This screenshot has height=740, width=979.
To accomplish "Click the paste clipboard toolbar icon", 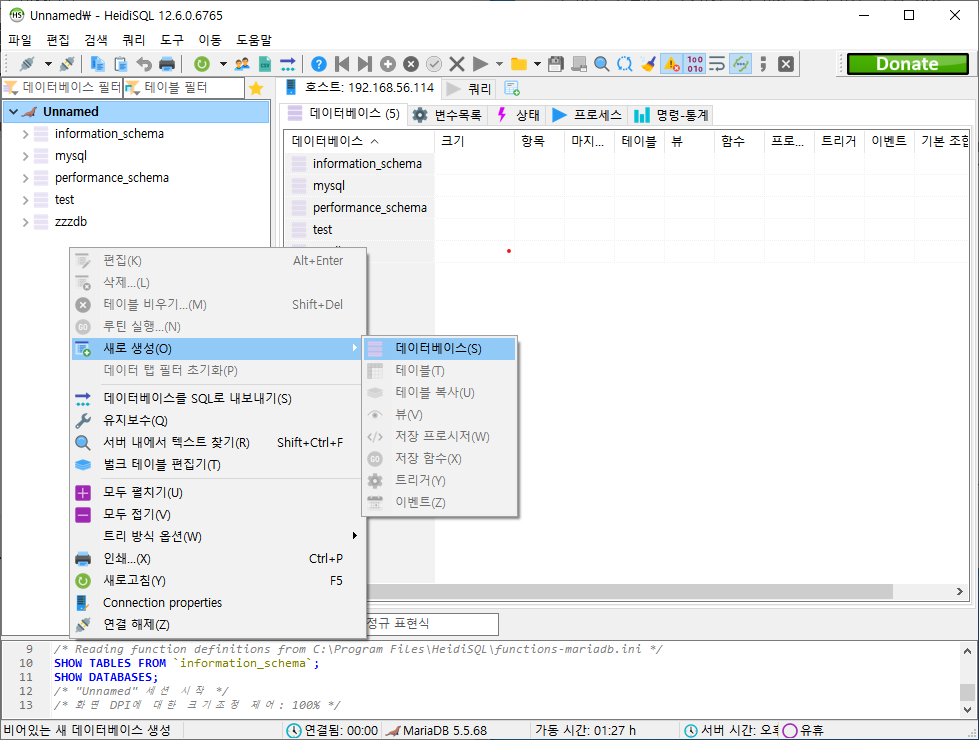I will tap(121, 64).
